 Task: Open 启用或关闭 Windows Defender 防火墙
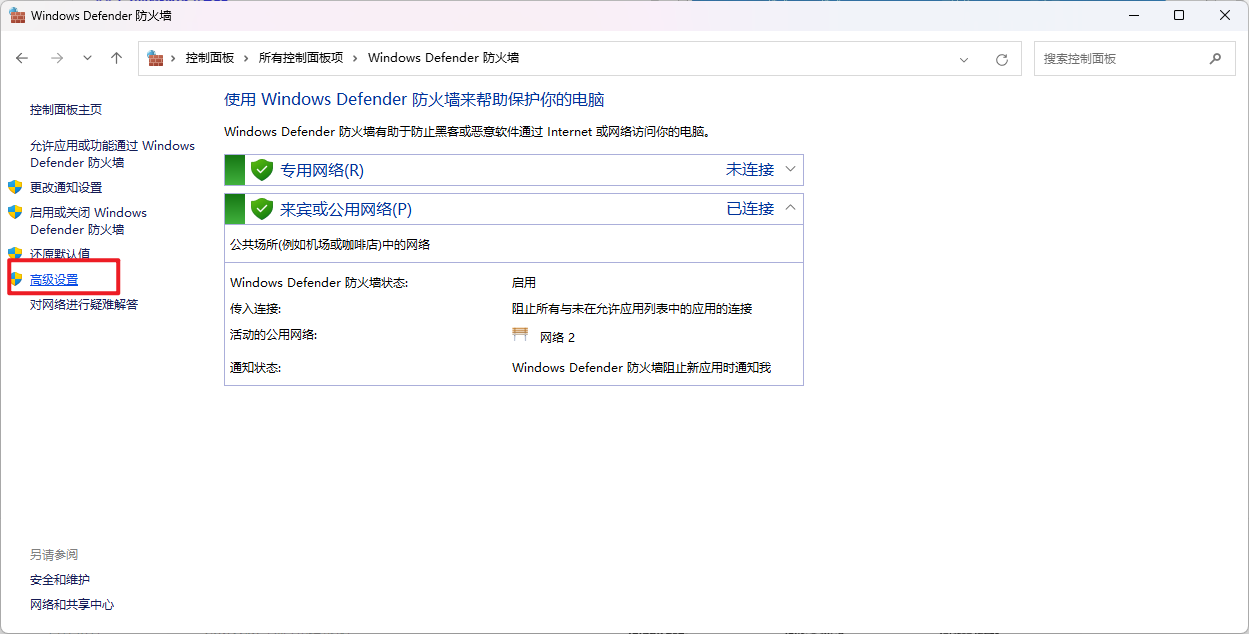pyautogui.click(x=88, y=221)
